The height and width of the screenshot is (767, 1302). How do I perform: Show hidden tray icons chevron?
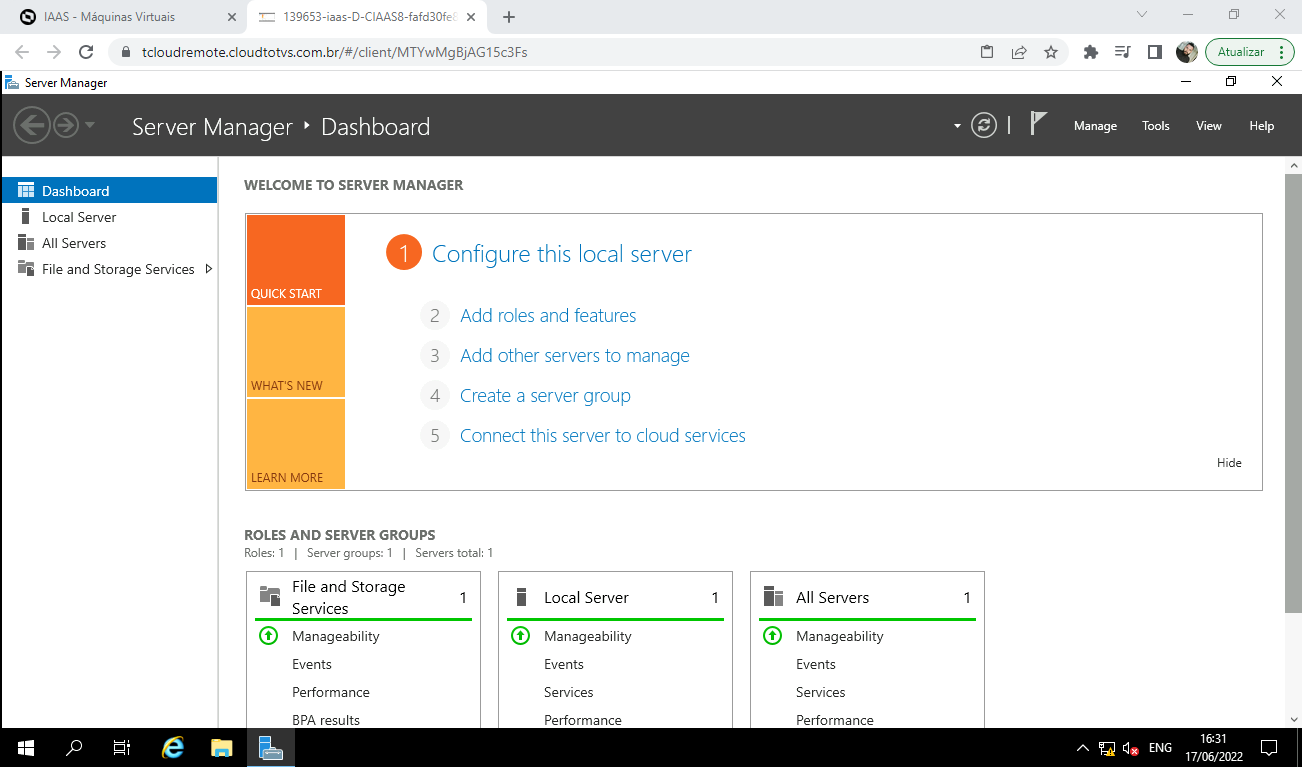pos(1082,748)
